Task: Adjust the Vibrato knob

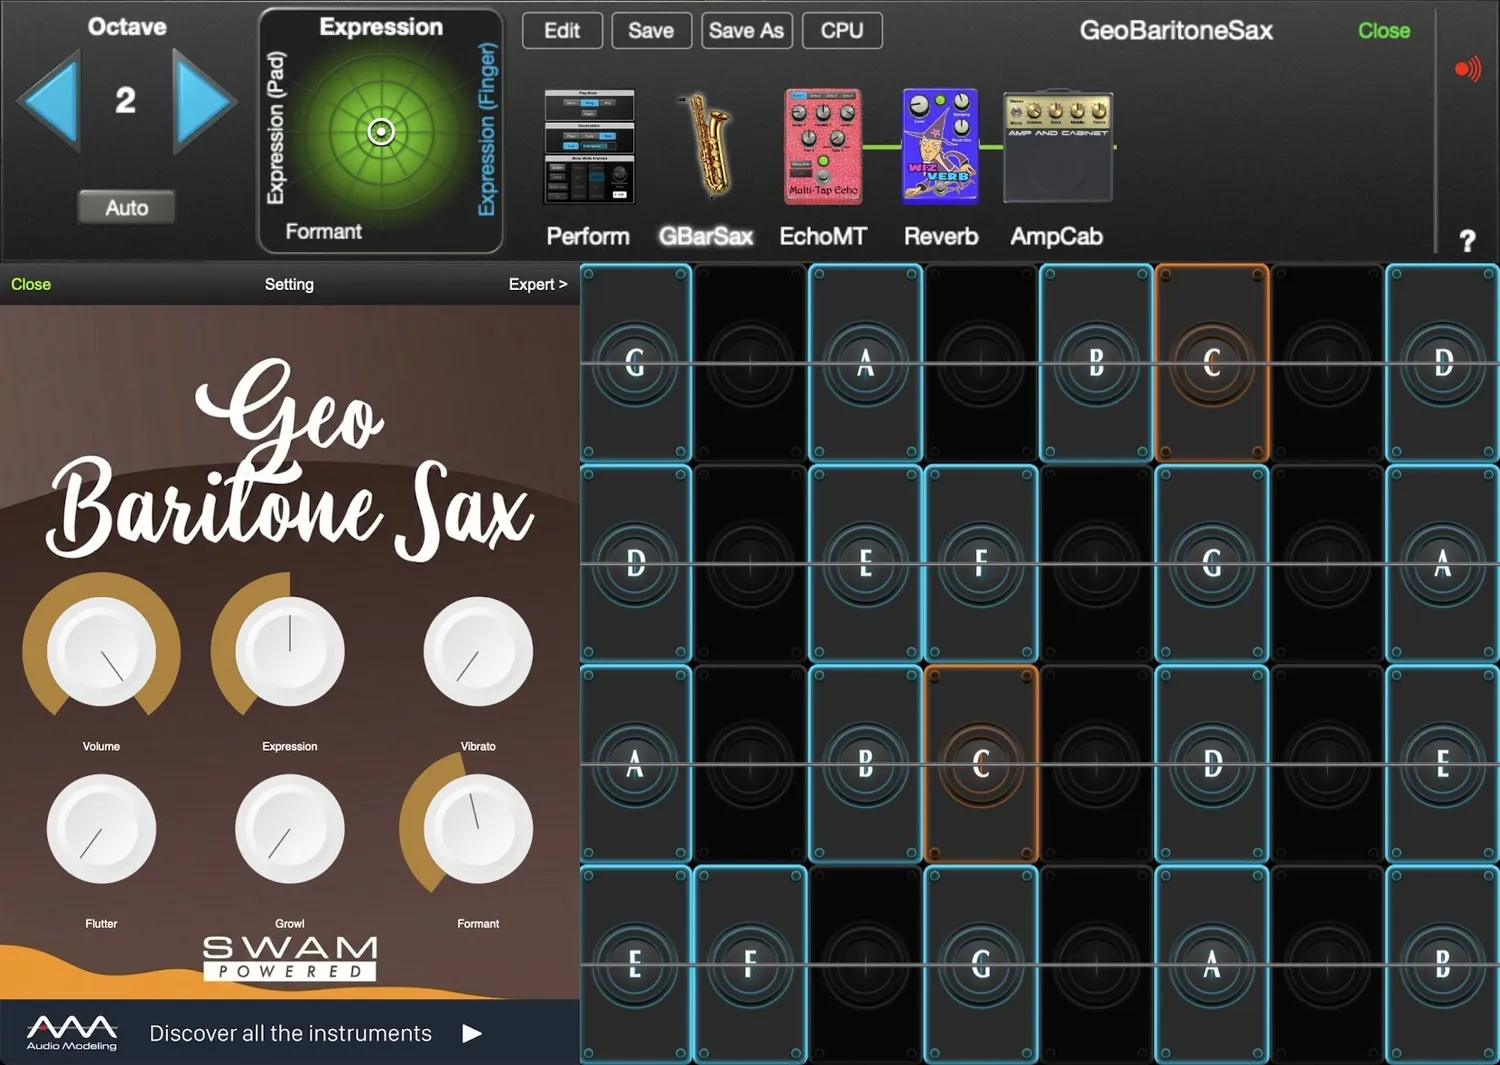Action: pos(478,652)
